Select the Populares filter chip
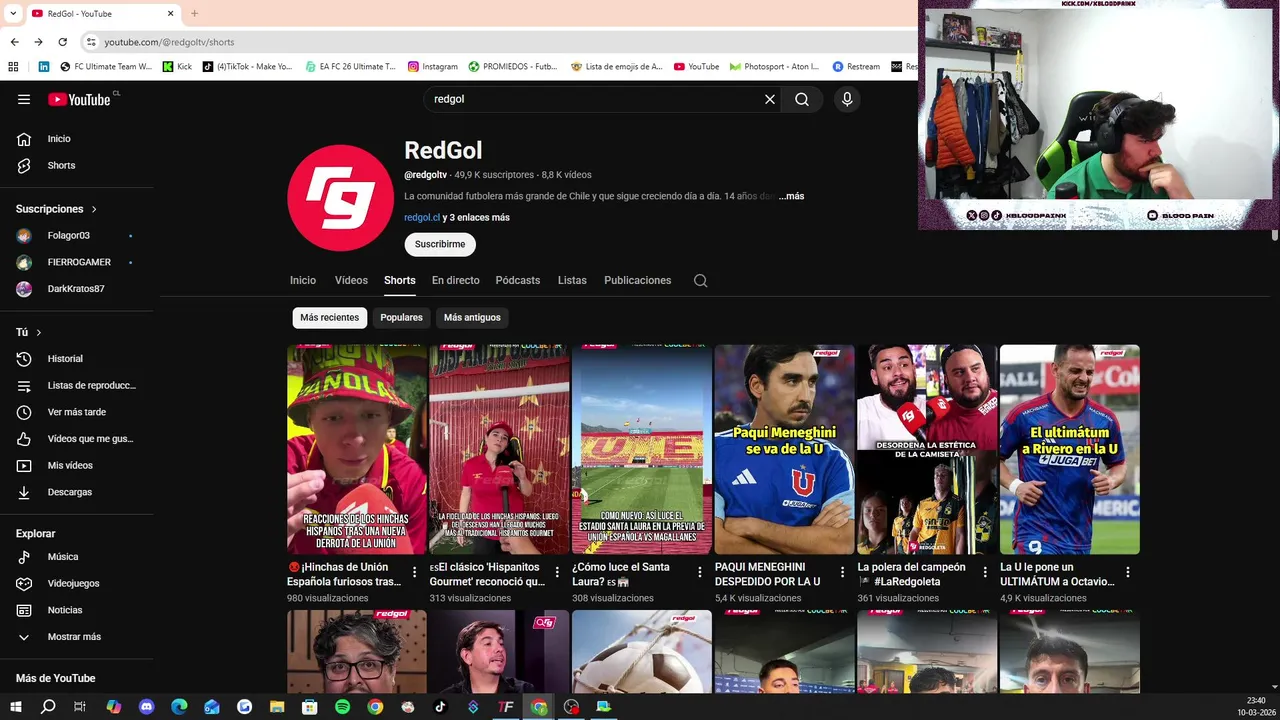 point(401,317)
